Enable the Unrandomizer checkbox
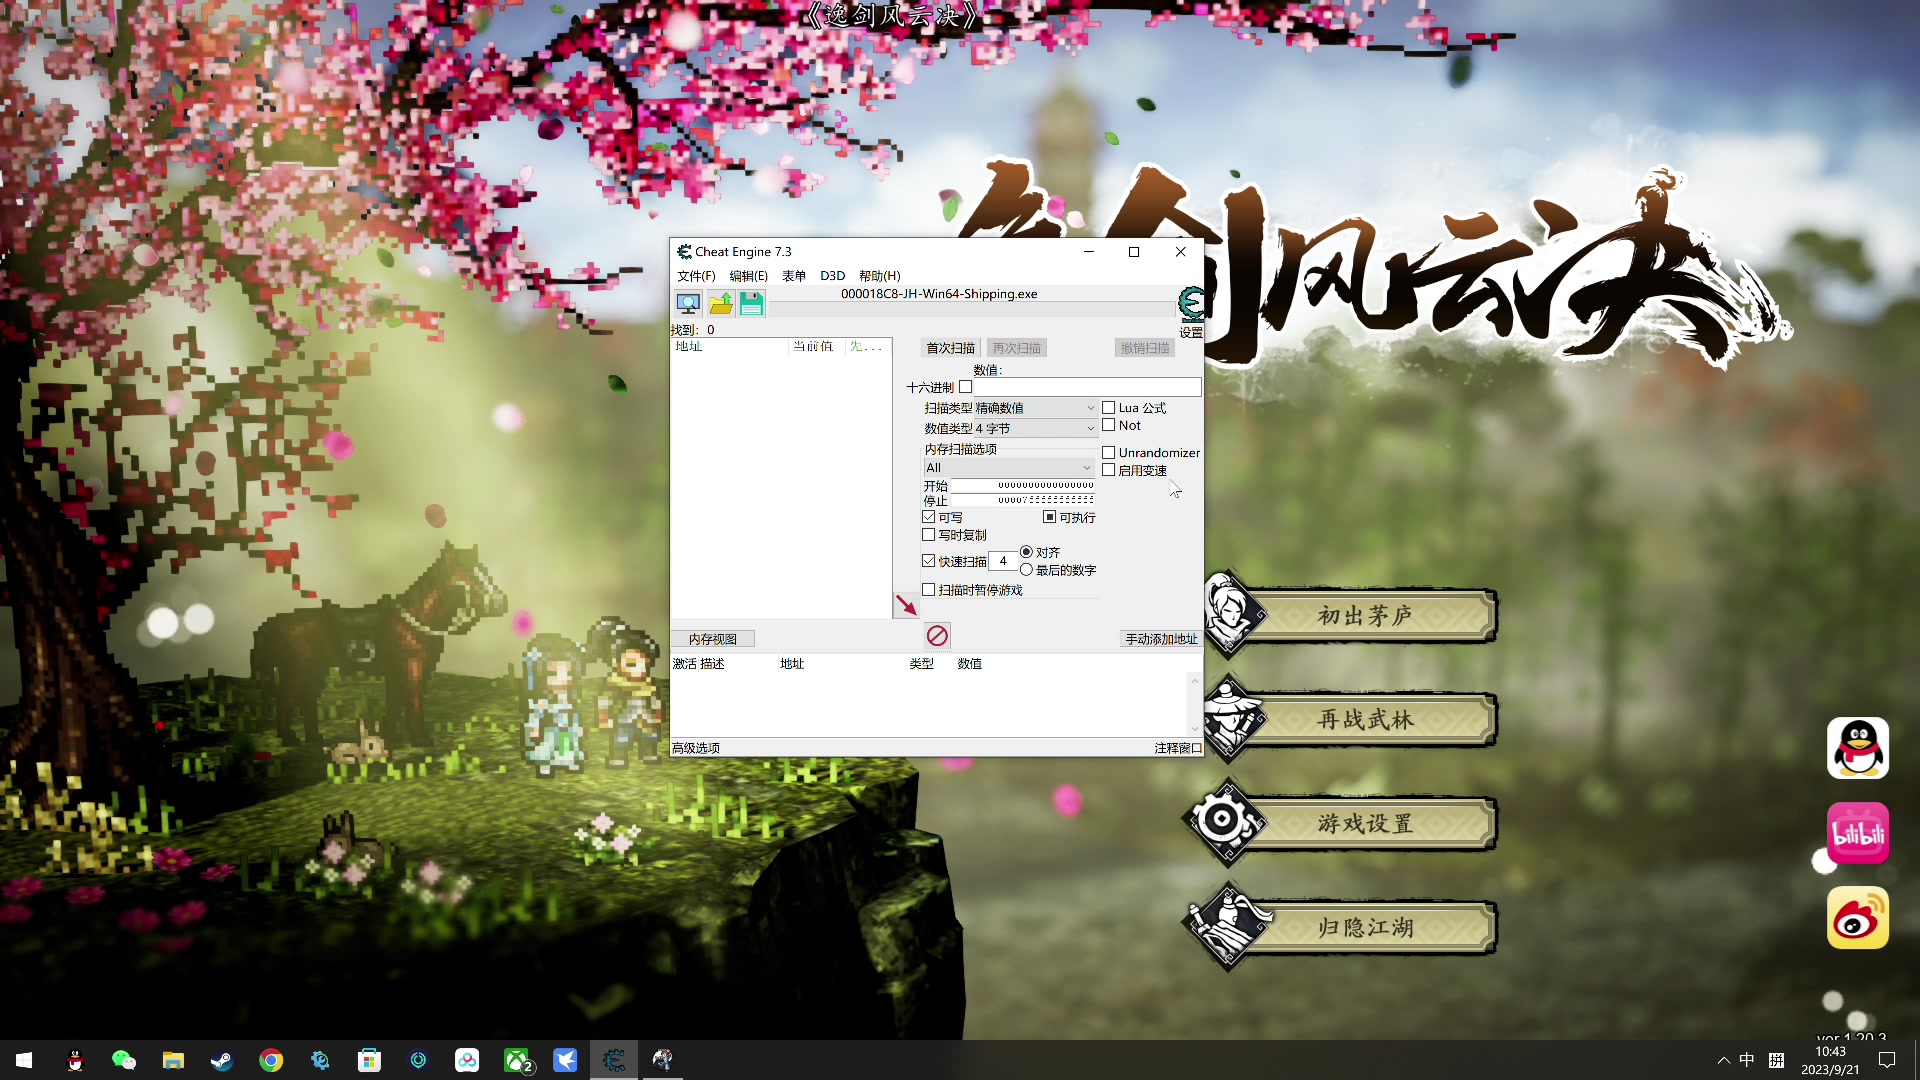 click(1108, 453)
